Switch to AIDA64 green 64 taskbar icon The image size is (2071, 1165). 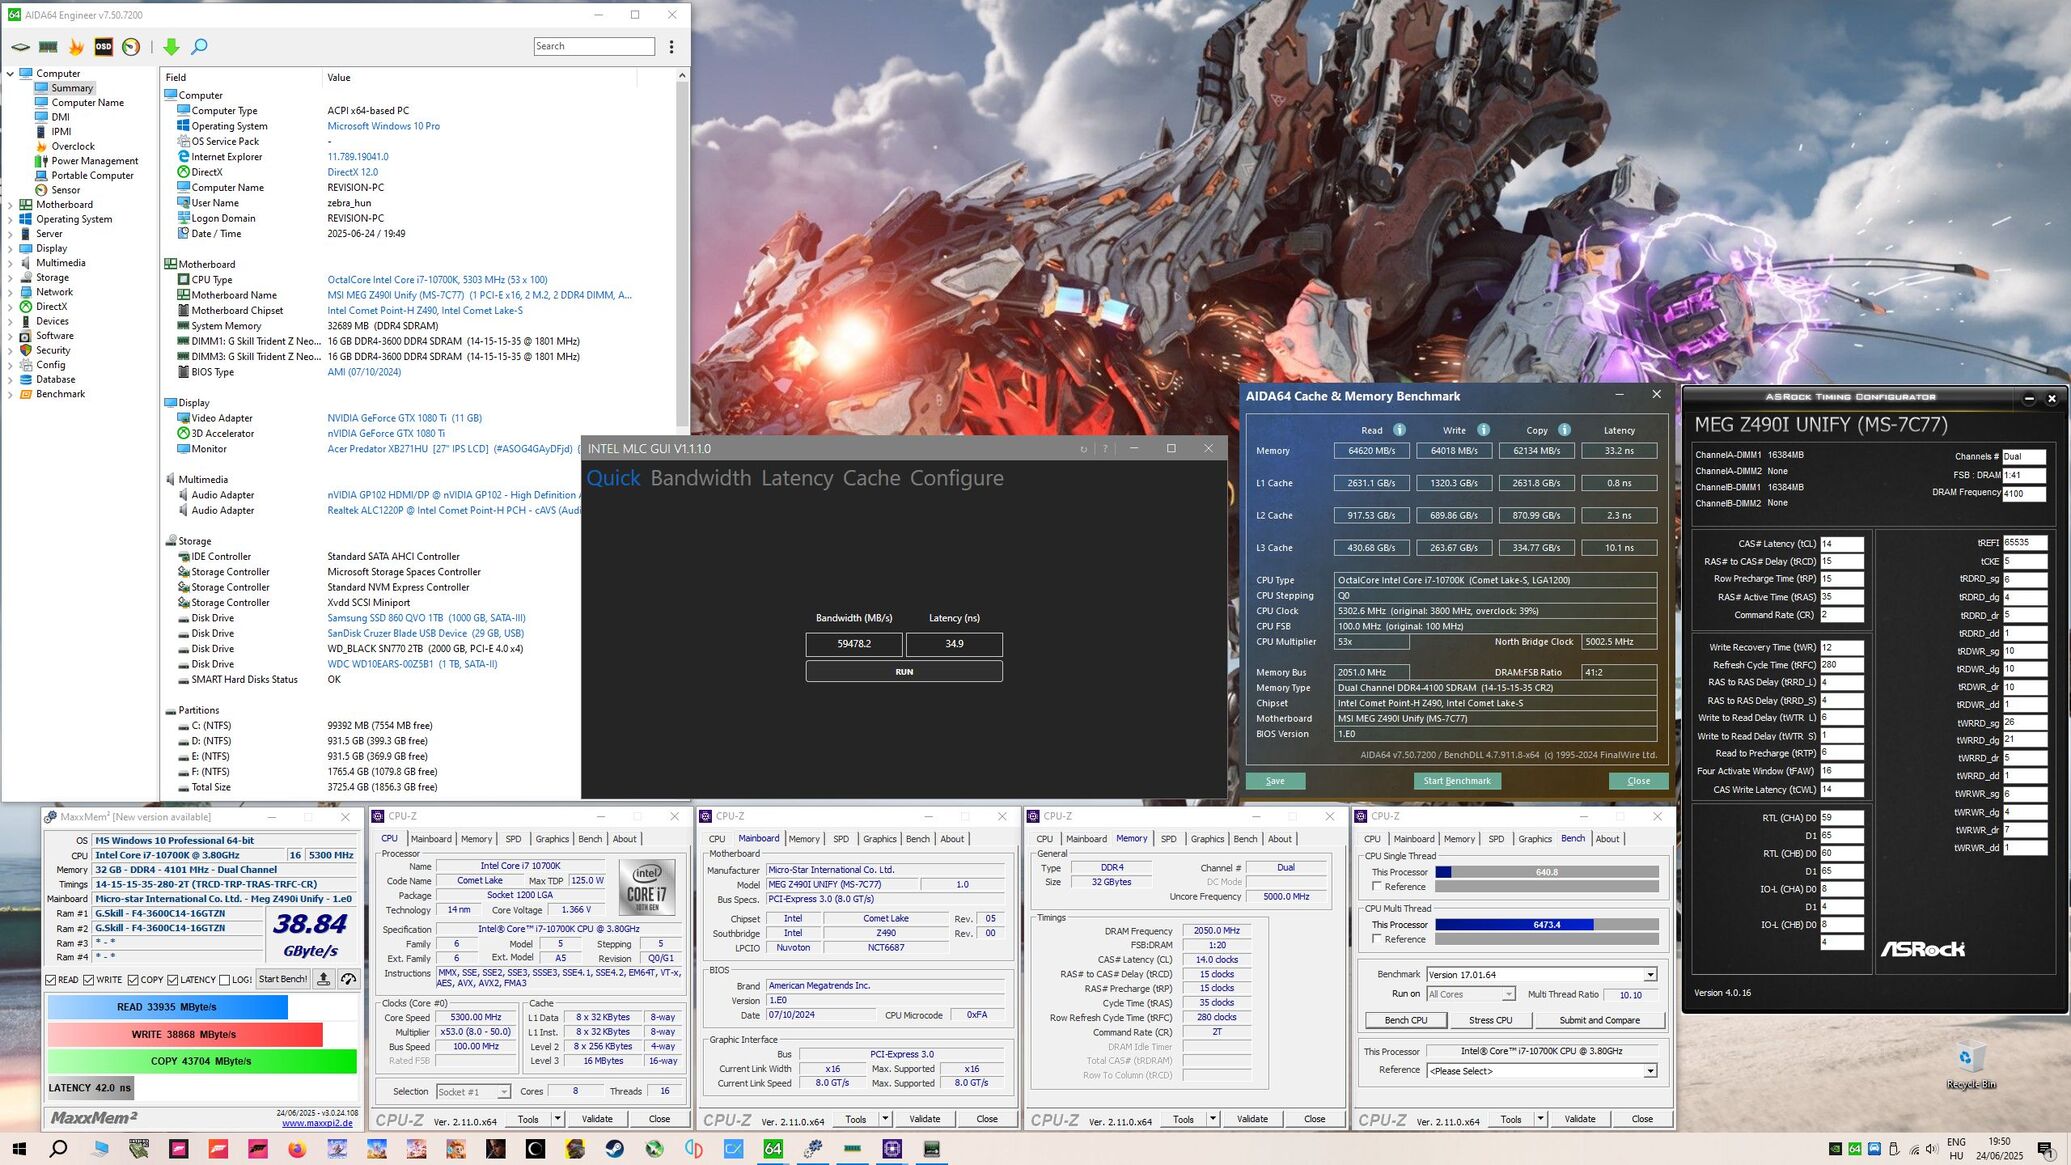click(x=773, y=1149)
